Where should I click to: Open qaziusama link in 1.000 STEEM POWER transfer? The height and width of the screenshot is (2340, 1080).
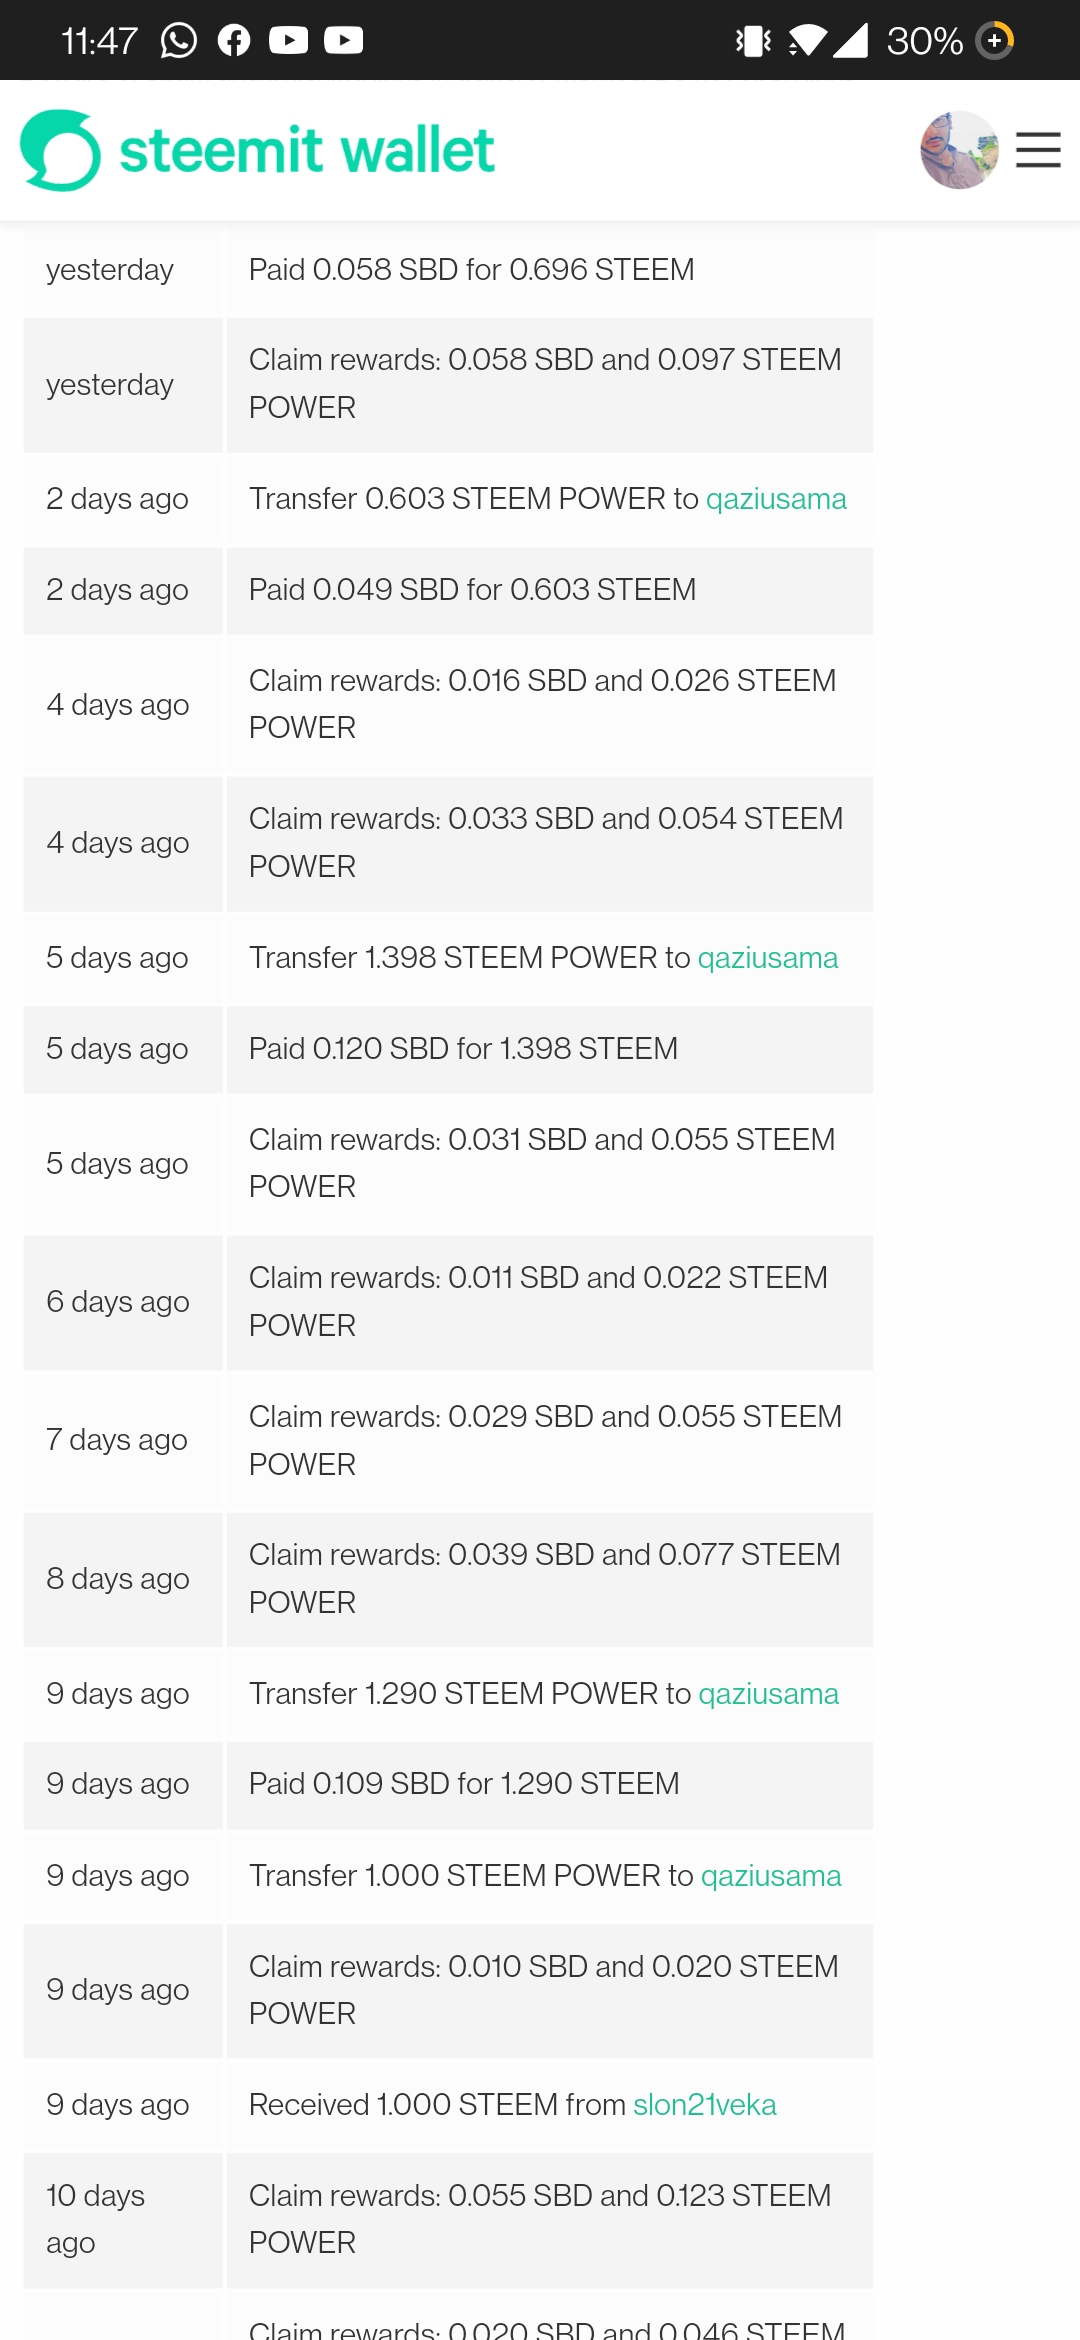[771, 1876]
